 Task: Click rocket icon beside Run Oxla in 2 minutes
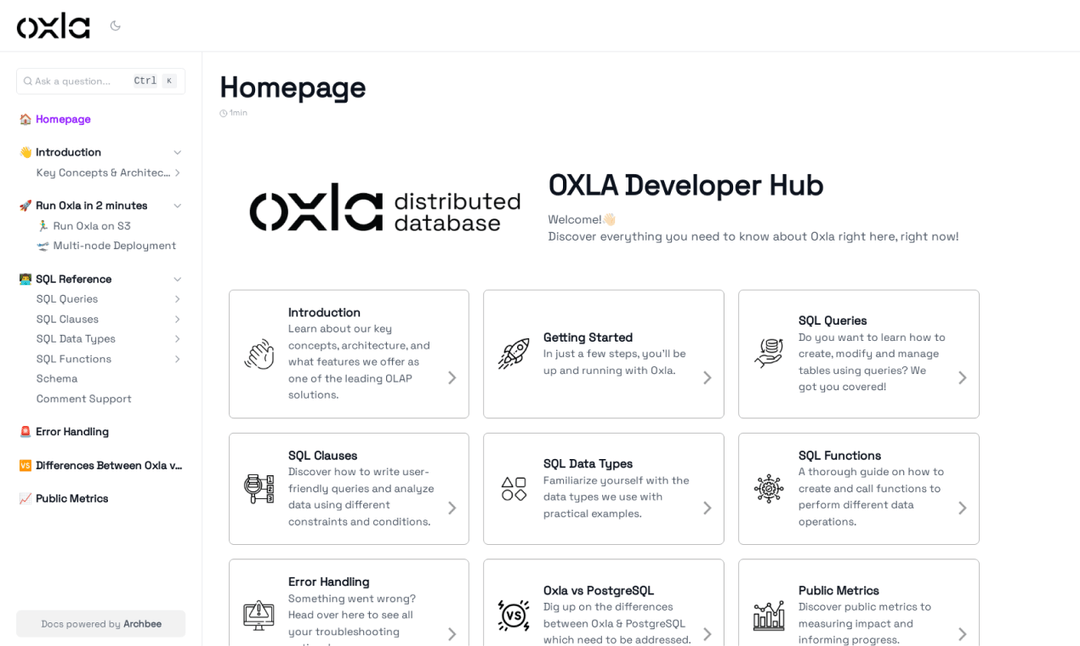click(x=25, y=205)
